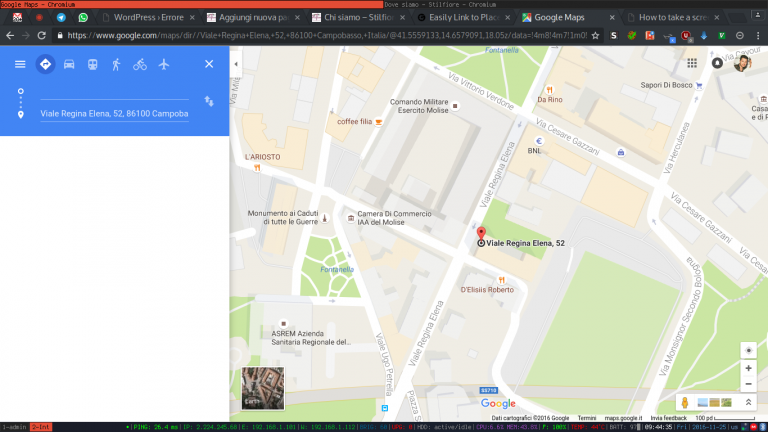
Task: Choose walking directions icon
Action: pos(116,64)
